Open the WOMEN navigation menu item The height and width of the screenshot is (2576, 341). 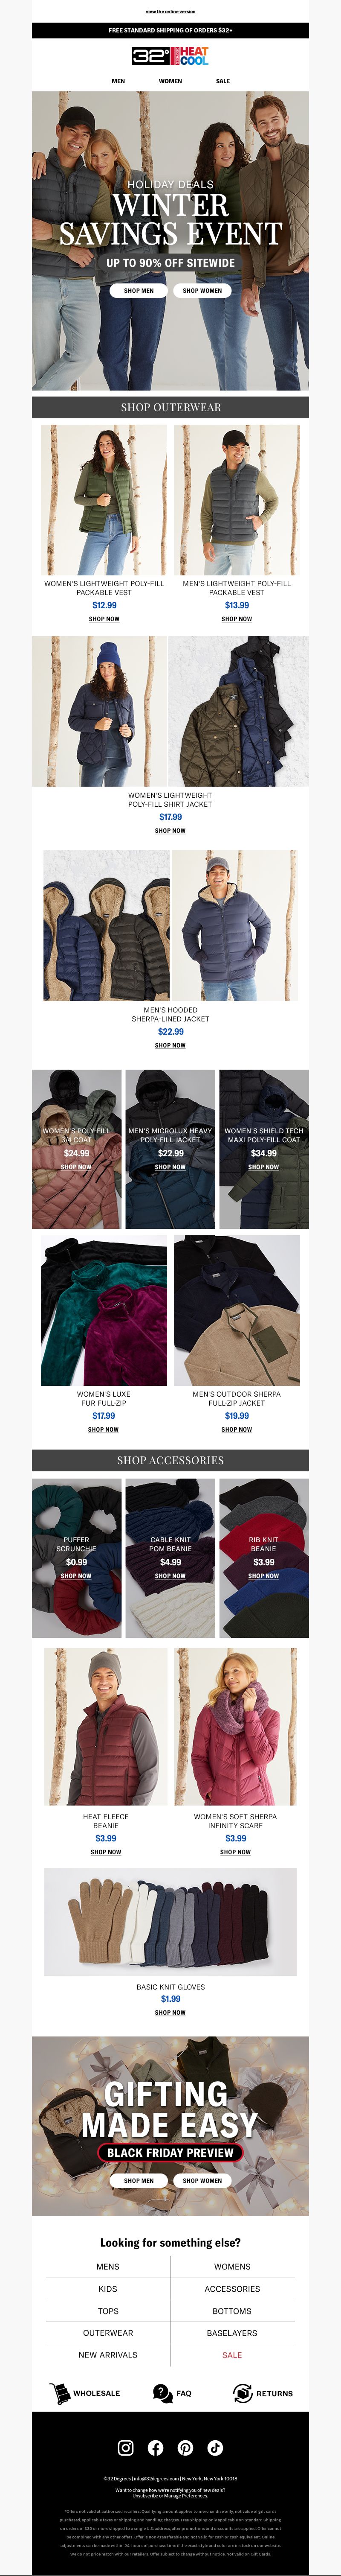coord(170,81)
